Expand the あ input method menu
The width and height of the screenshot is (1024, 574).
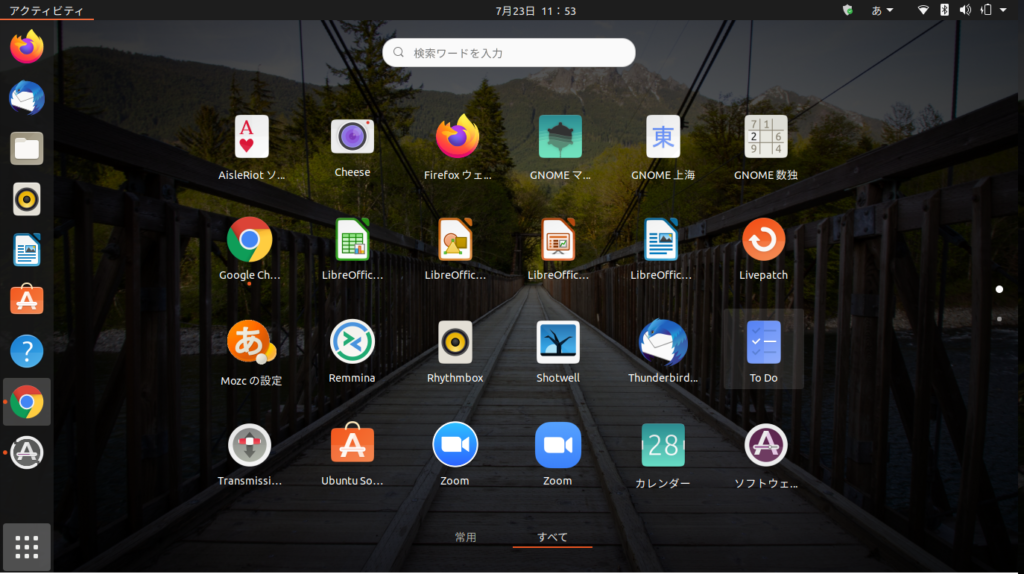(882, 10)
